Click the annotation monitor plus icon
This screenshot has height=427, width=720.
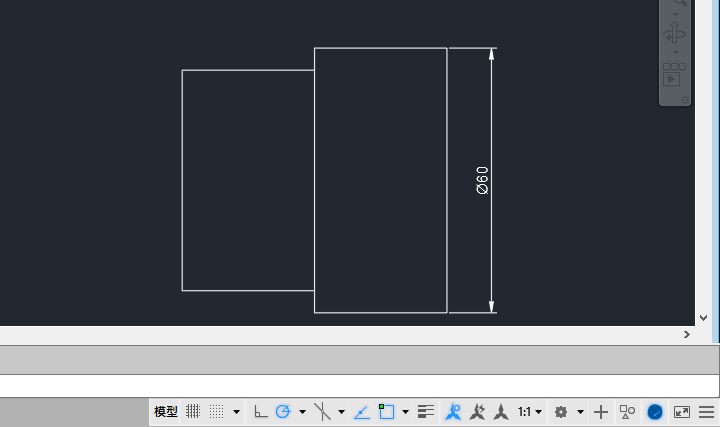point(601,412)
